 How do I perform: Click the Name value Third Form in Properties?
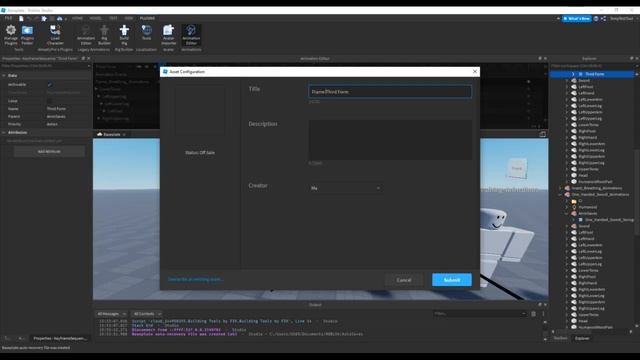click(x=56, y=109)
